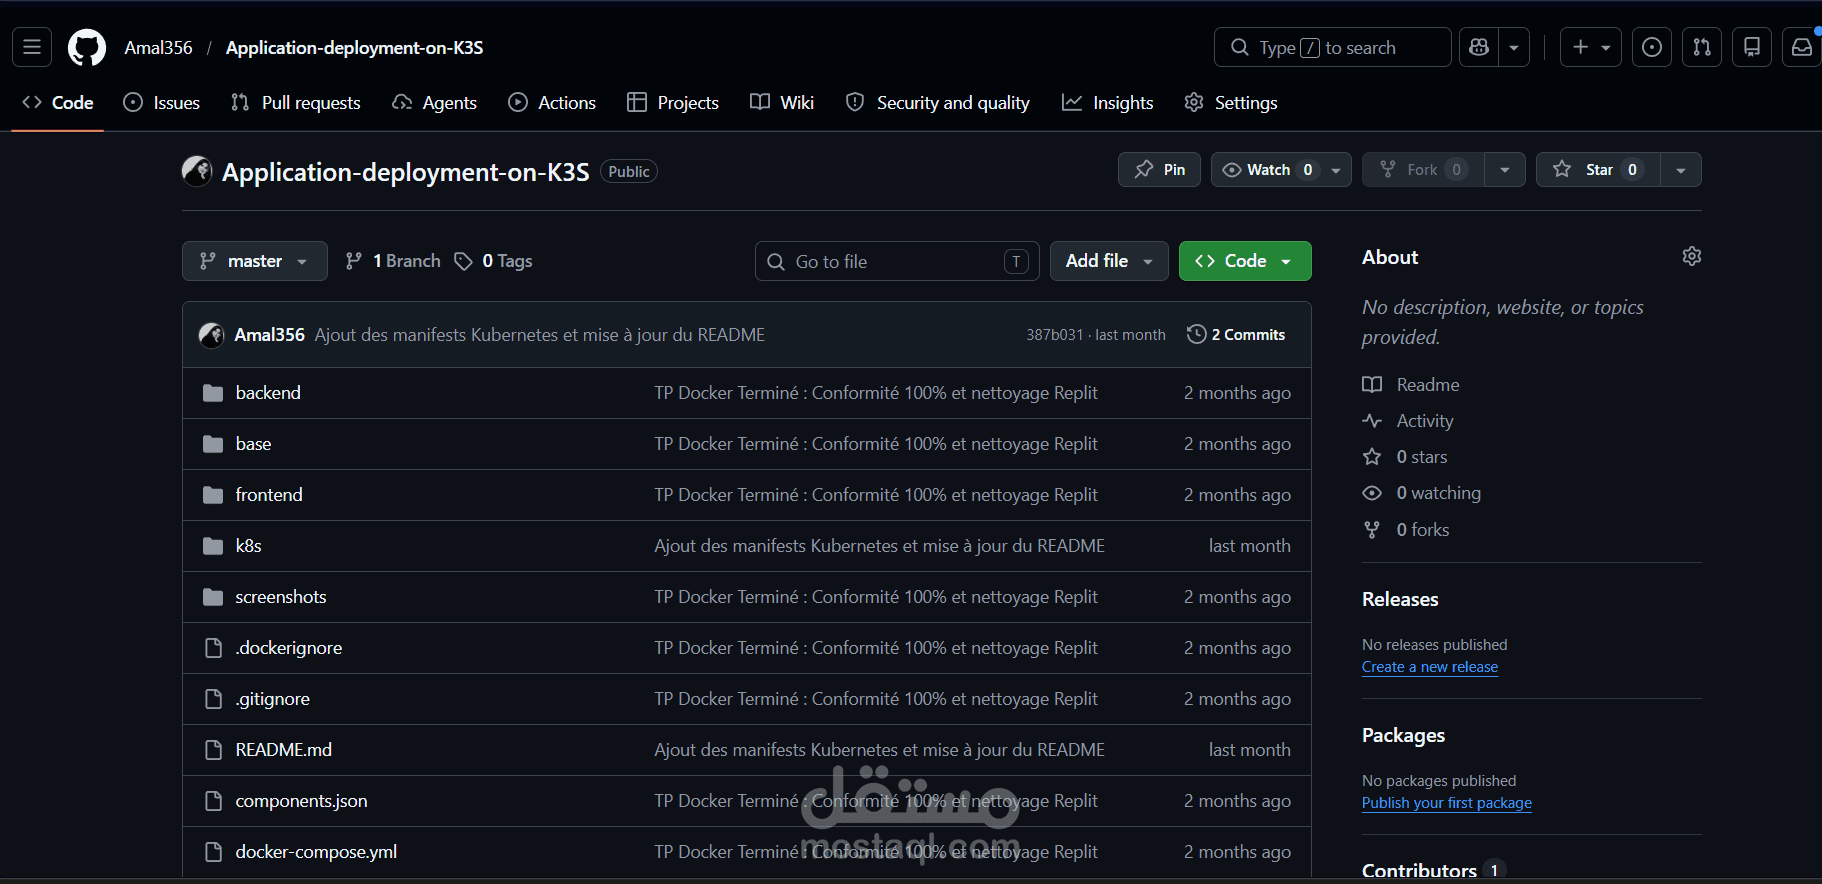Switch to the Insights tab
This screenshot has width=1822, height=884.
(x=1108, y=103)
